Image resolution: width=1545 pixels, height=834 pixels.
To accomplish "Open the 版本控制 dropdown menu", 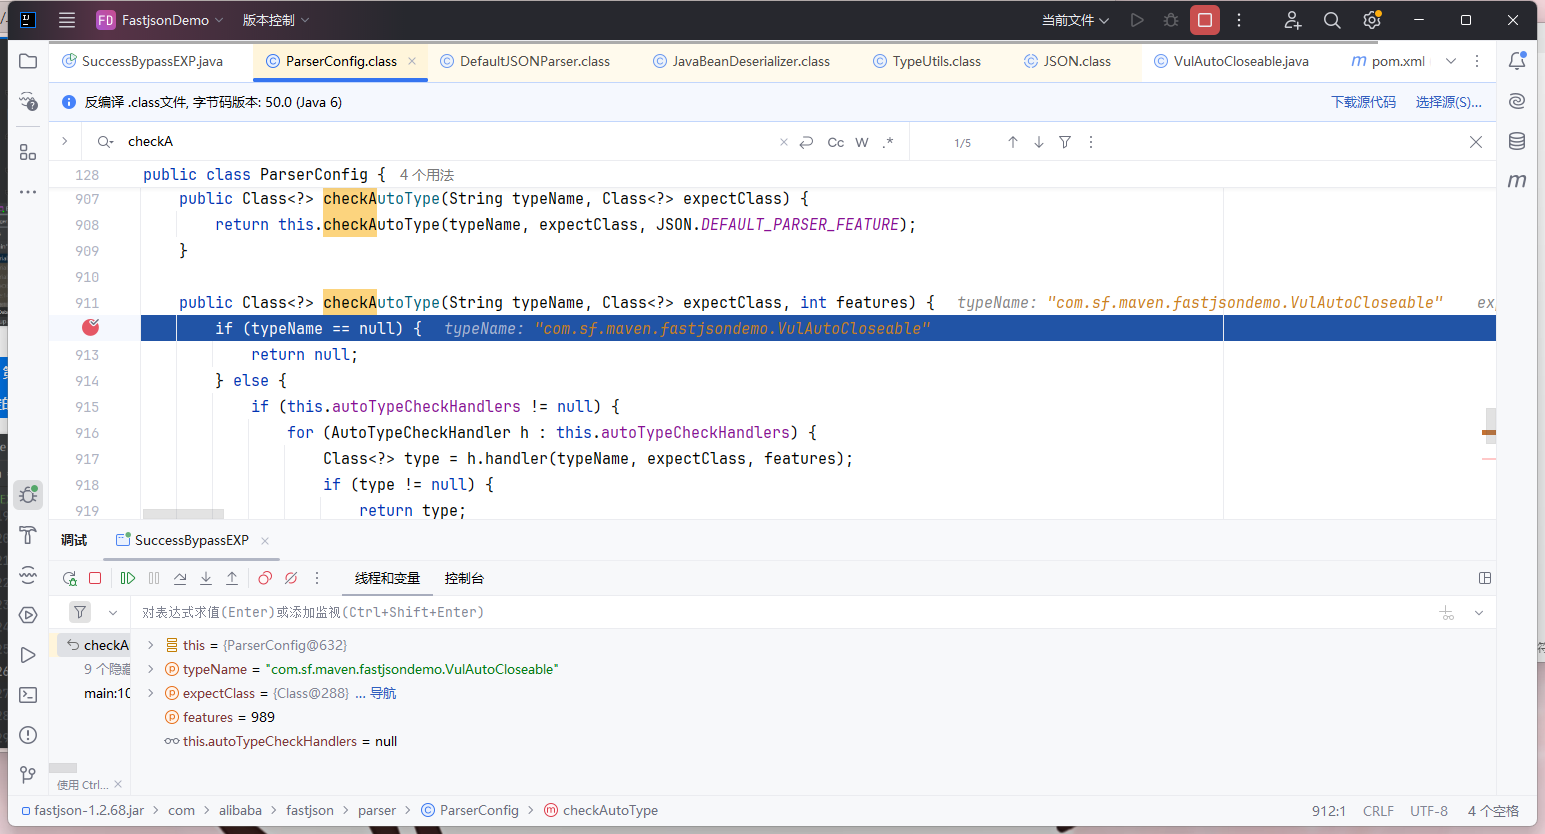I will click(276, 20).
